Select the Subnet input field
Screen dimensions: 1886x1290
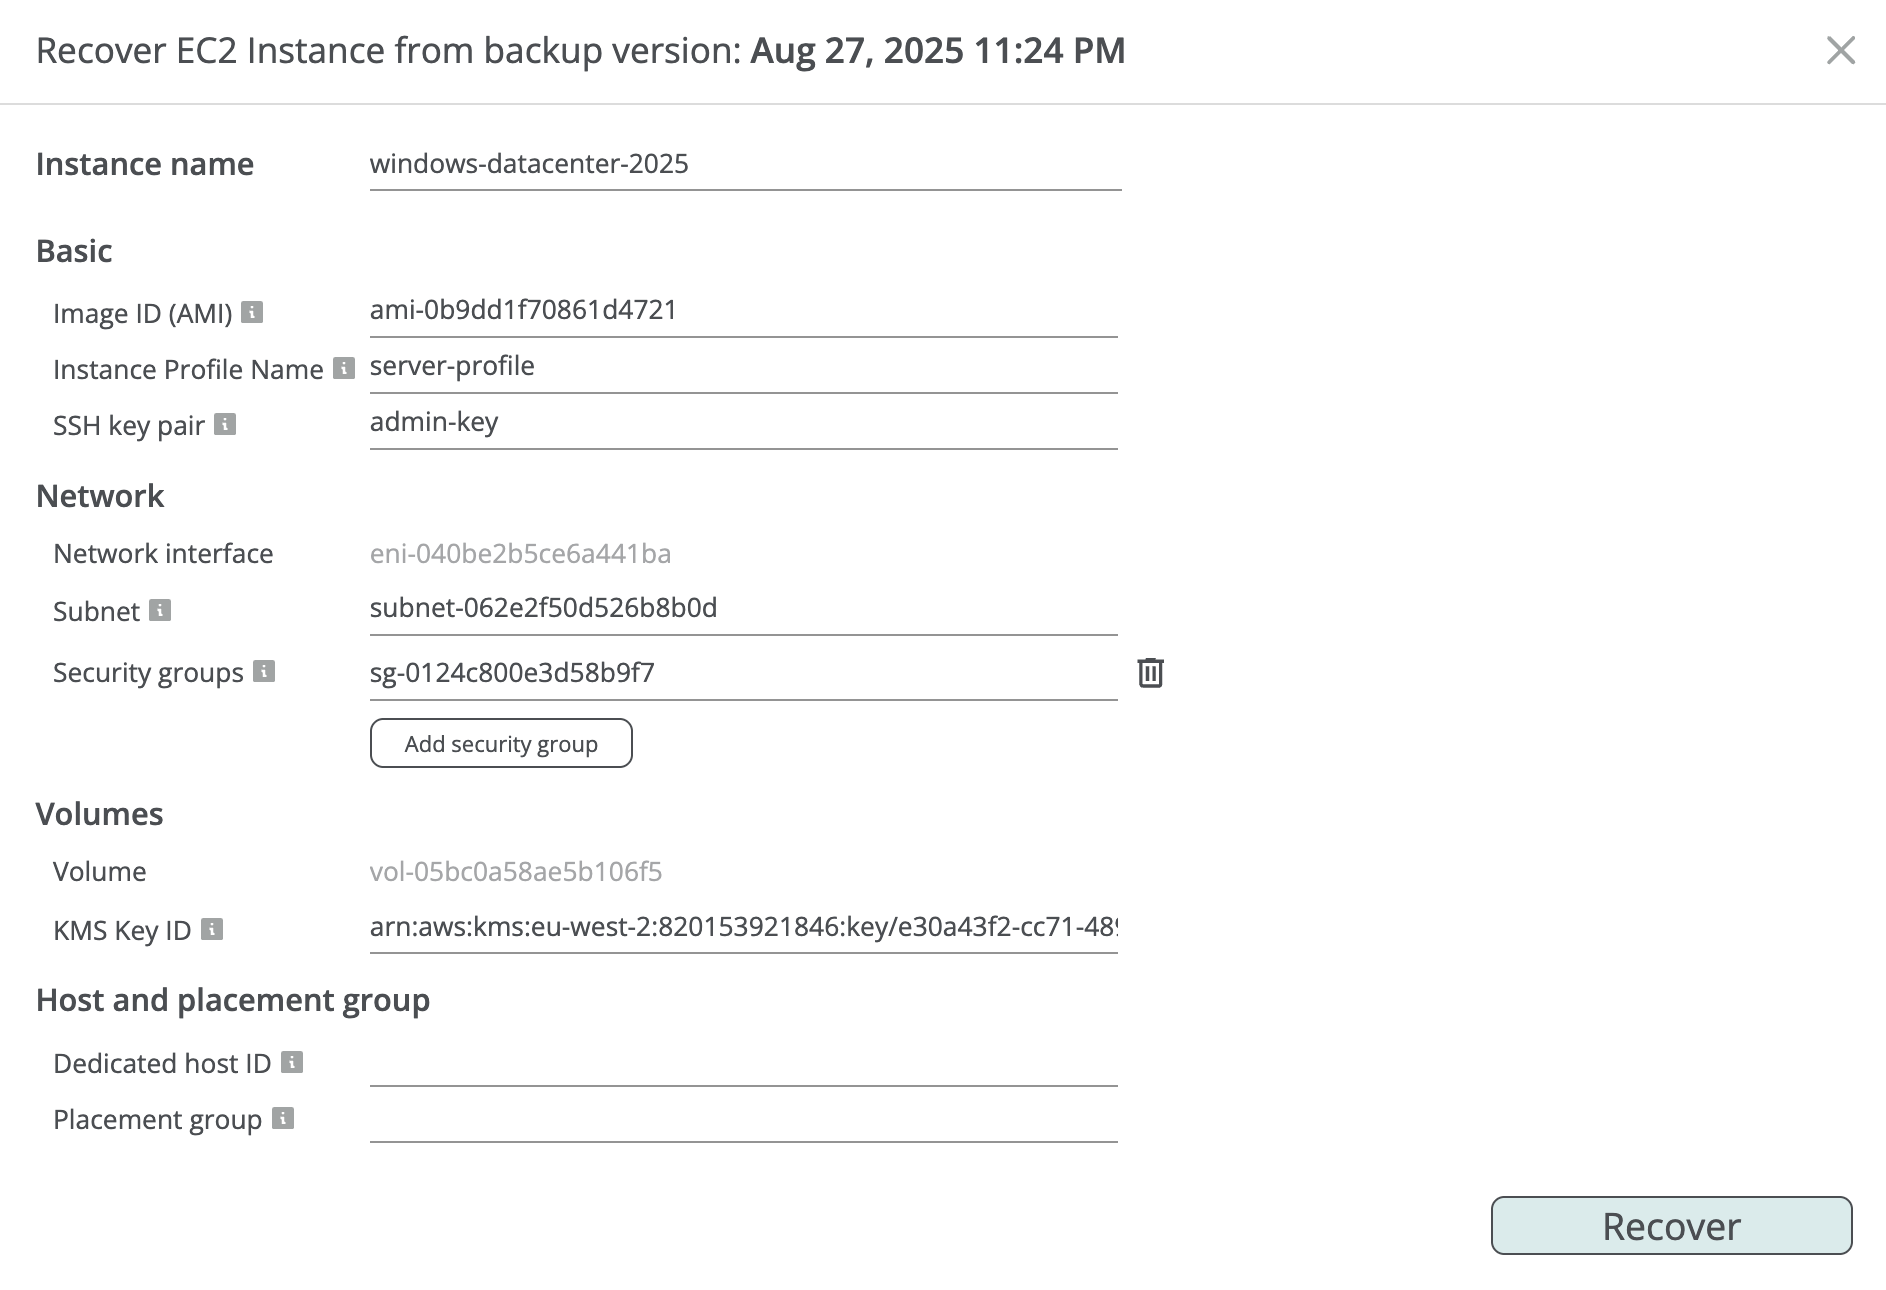pyautogui.click(x=742, y=609)
